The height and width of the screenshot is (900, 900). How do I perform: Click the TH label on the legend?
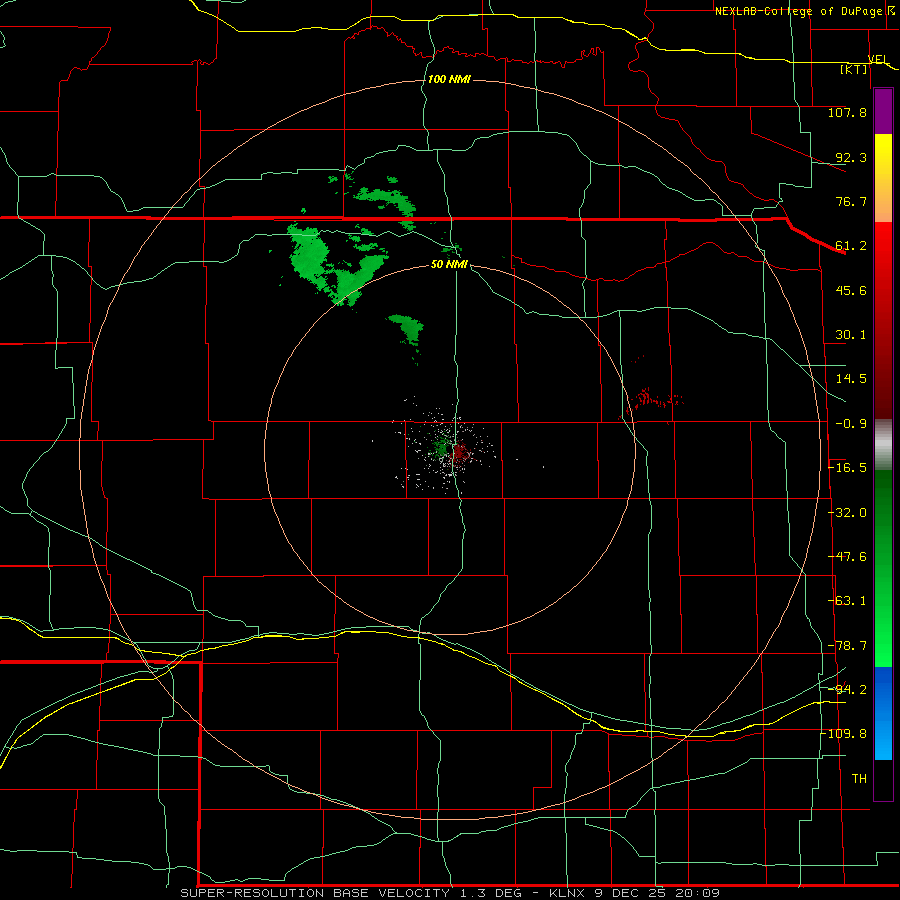[859, 779]
